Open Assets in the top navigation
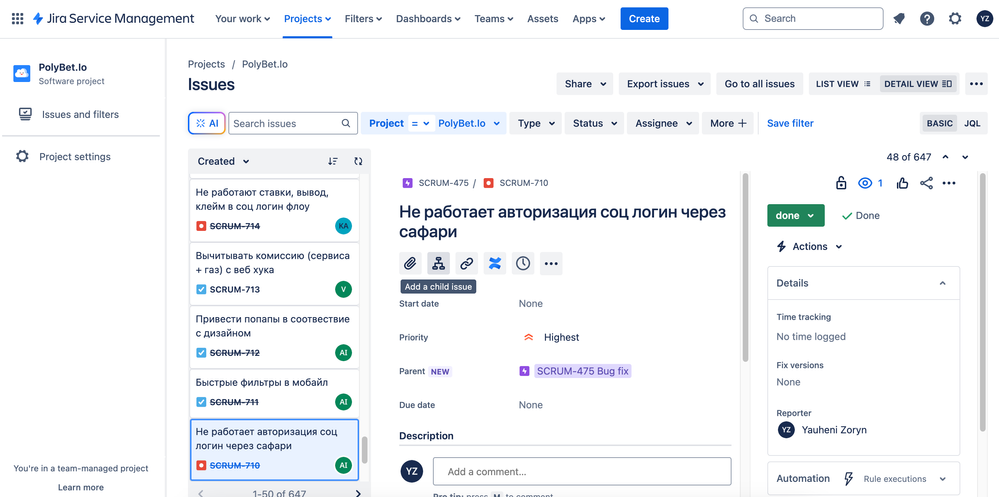Screen dimensions: 999x497 tap(543, 18)
